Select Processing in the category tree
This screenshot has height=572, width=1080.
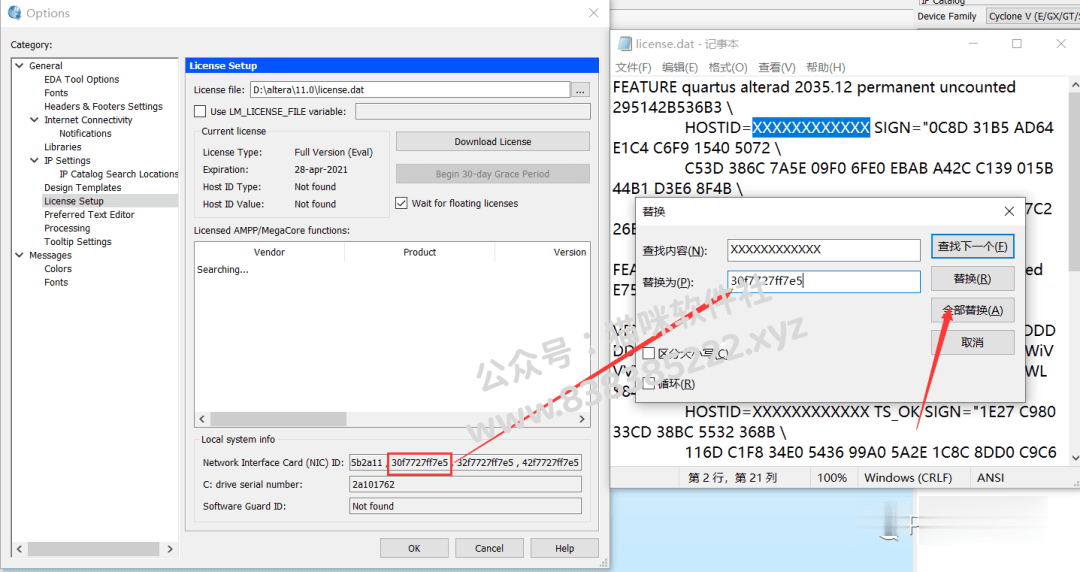point(67,228)
